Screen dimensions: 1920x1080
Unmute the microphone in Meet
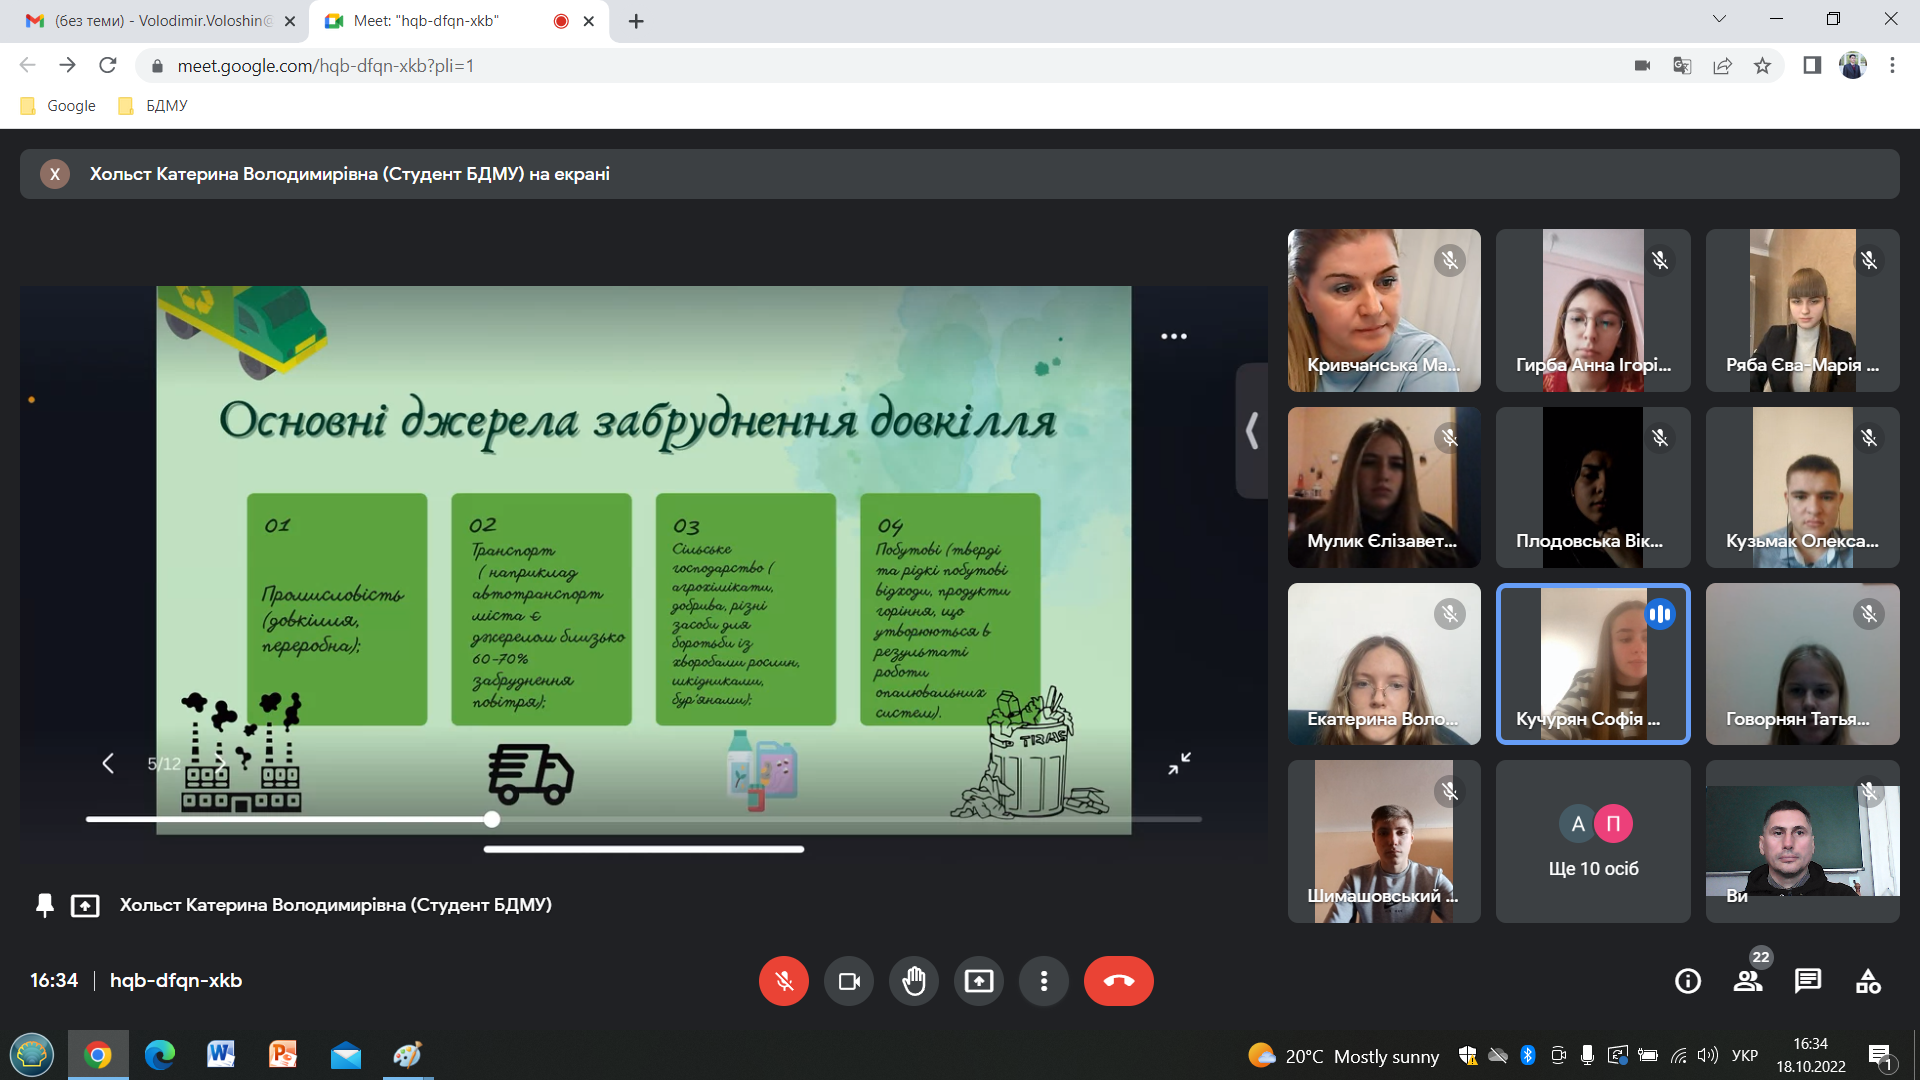(x=783, y=981)
